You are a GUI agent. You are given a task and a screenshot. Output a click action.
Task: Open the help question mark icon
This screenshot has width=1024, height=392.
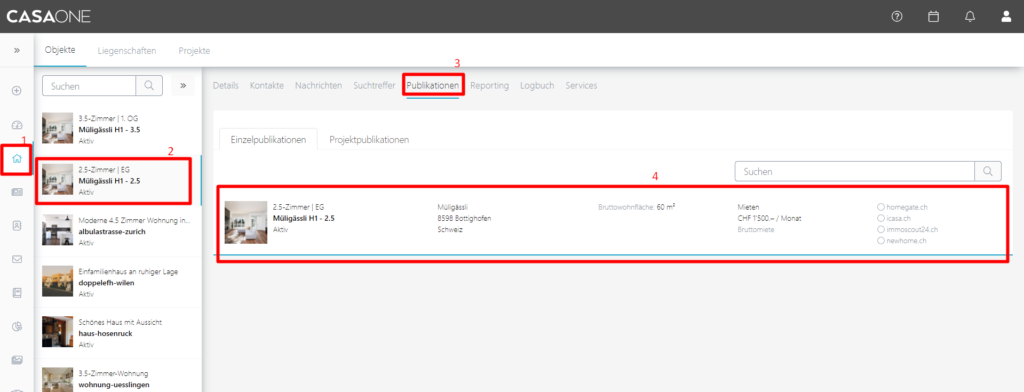[897, 16]
